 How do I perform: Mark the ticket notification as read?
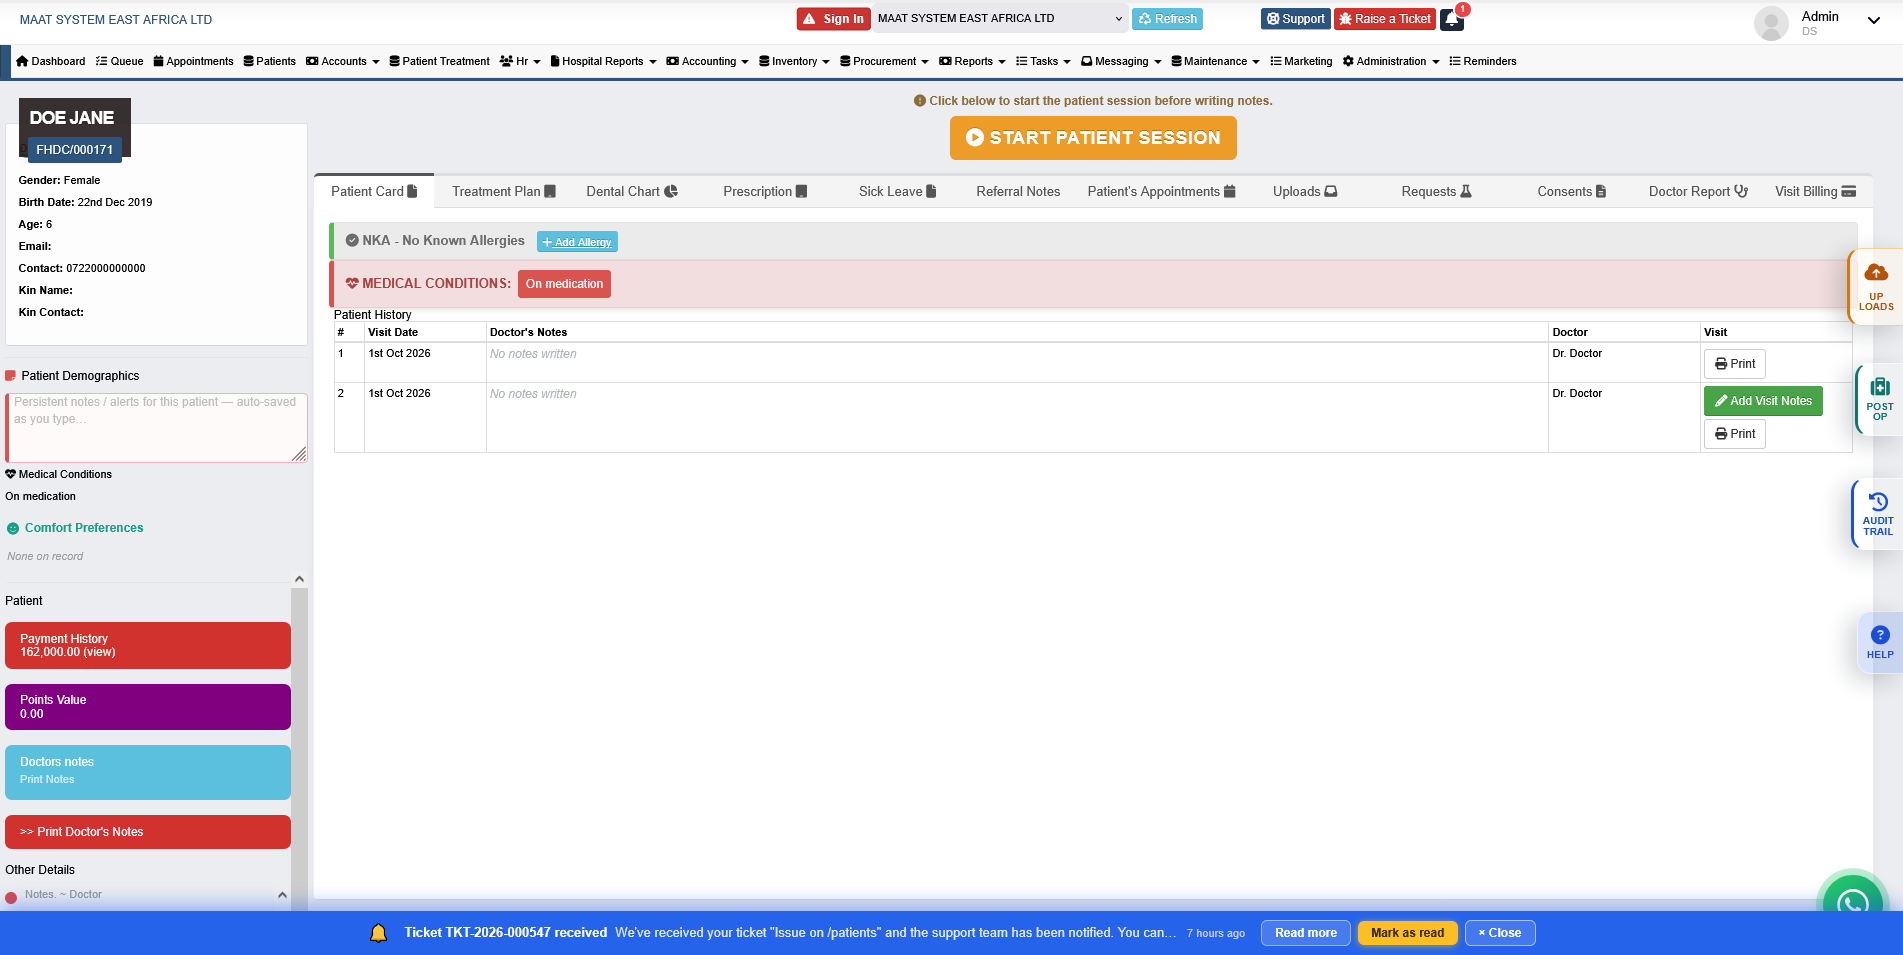click(1407, 933)
